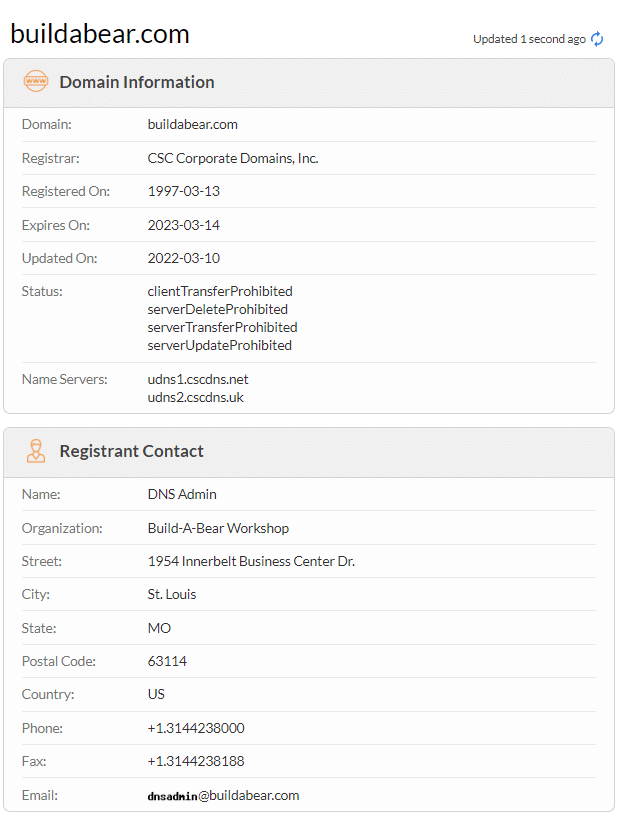Click the street address 1954 Innerbelt Business Center Dr.
Viewport: 622px width, 818px height.
coord(251,561)
